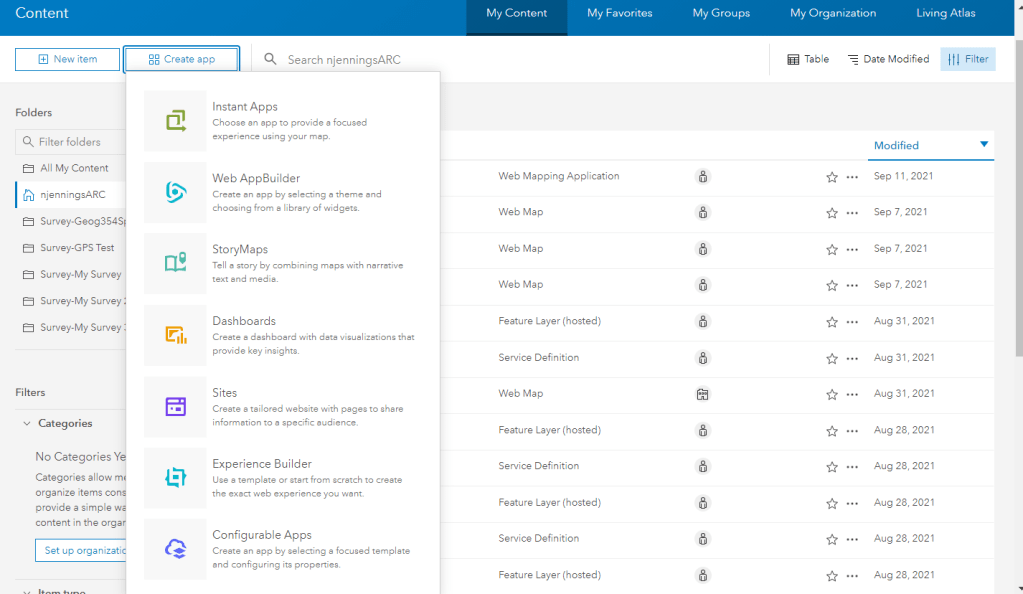Screen dimensions: 1023x594
Task: Open sharing lock icon for Sep 11 item
Action: coord(703,177)
